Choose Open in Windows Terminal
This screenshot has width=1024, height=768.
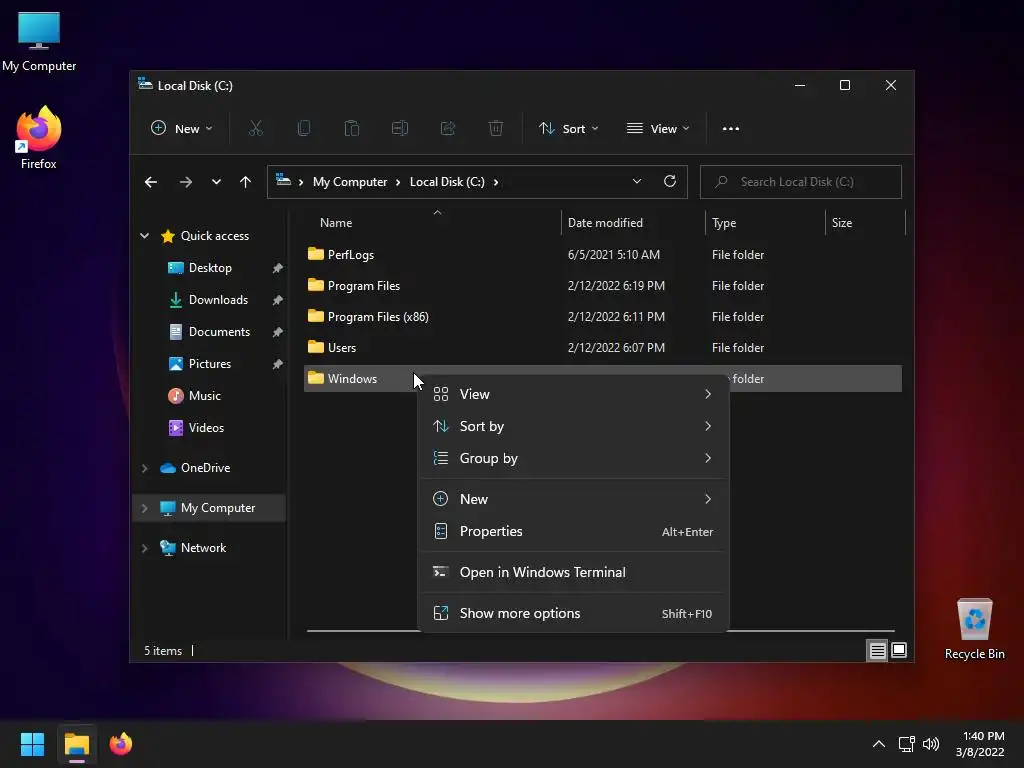573,573
